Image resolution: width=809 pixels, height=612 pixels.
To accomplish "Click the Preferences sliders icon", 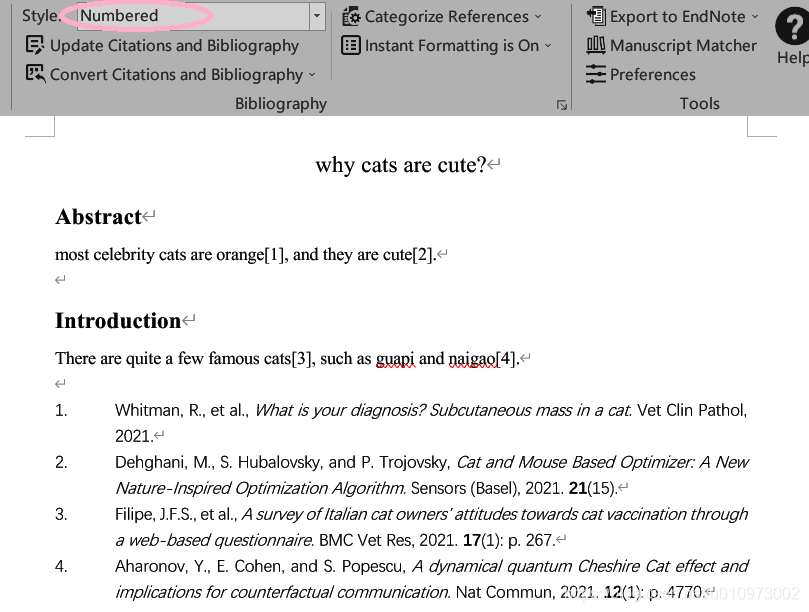I will tap(595, 74).
